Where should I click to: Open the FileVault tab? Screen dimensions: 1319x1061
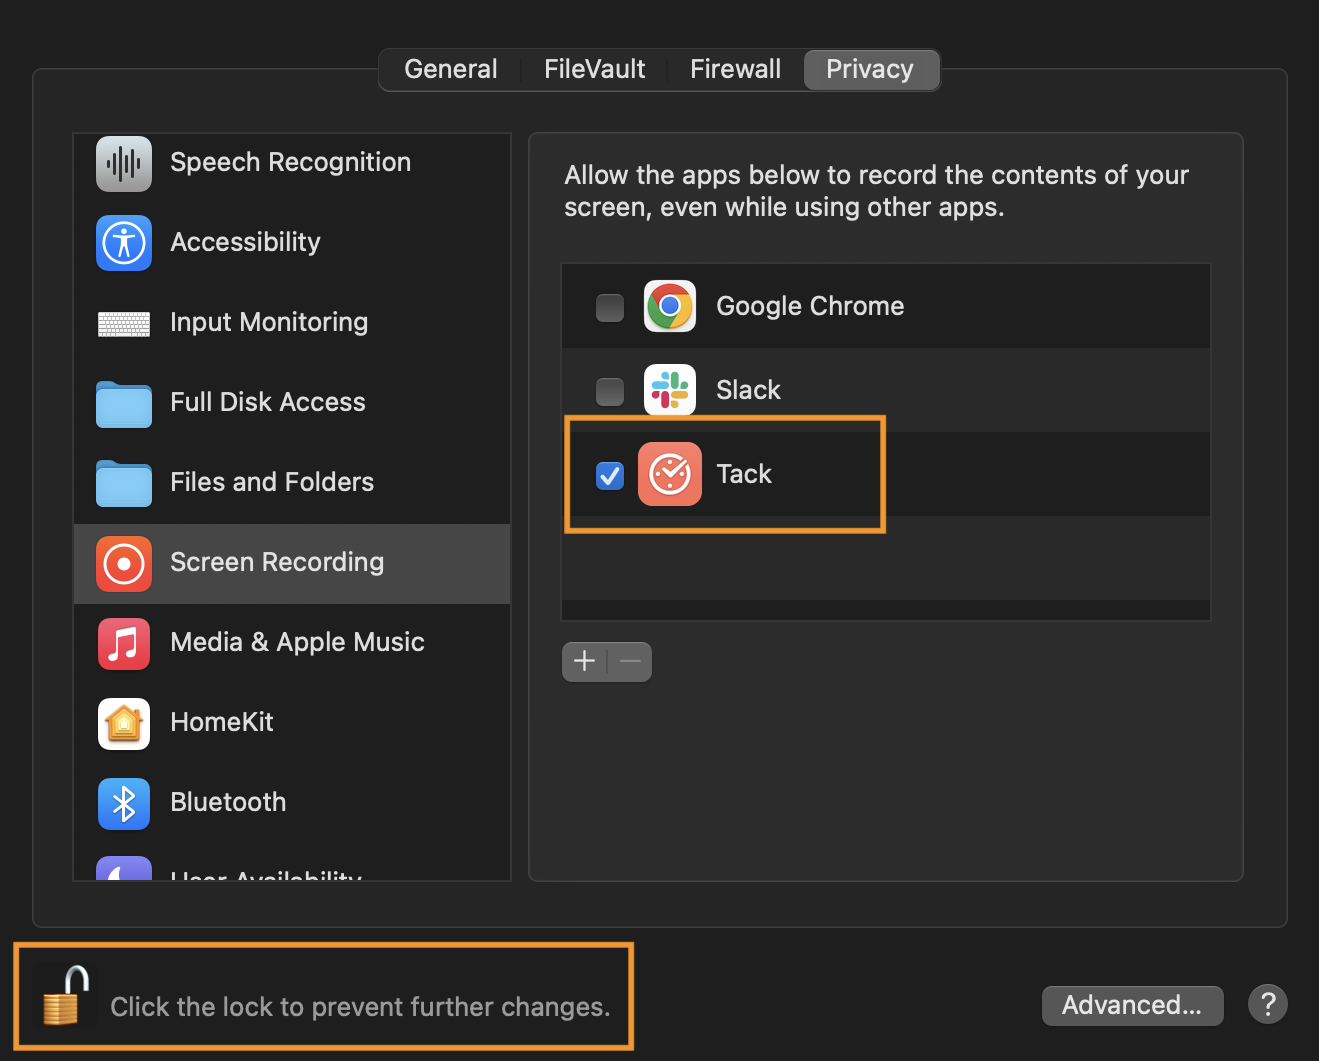coord(595,69)
